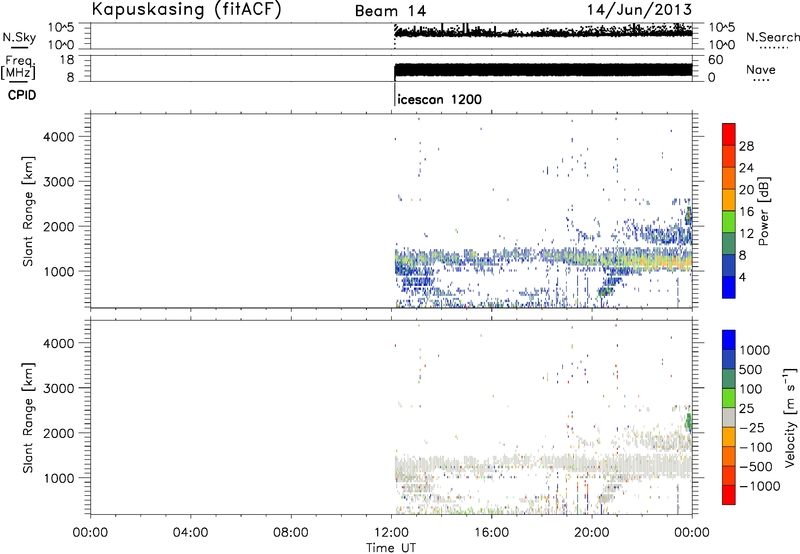Screen dimensions: 800x554
Task: Click the -100 tick on Velocity colorbar
Action: tap(756, 447)
